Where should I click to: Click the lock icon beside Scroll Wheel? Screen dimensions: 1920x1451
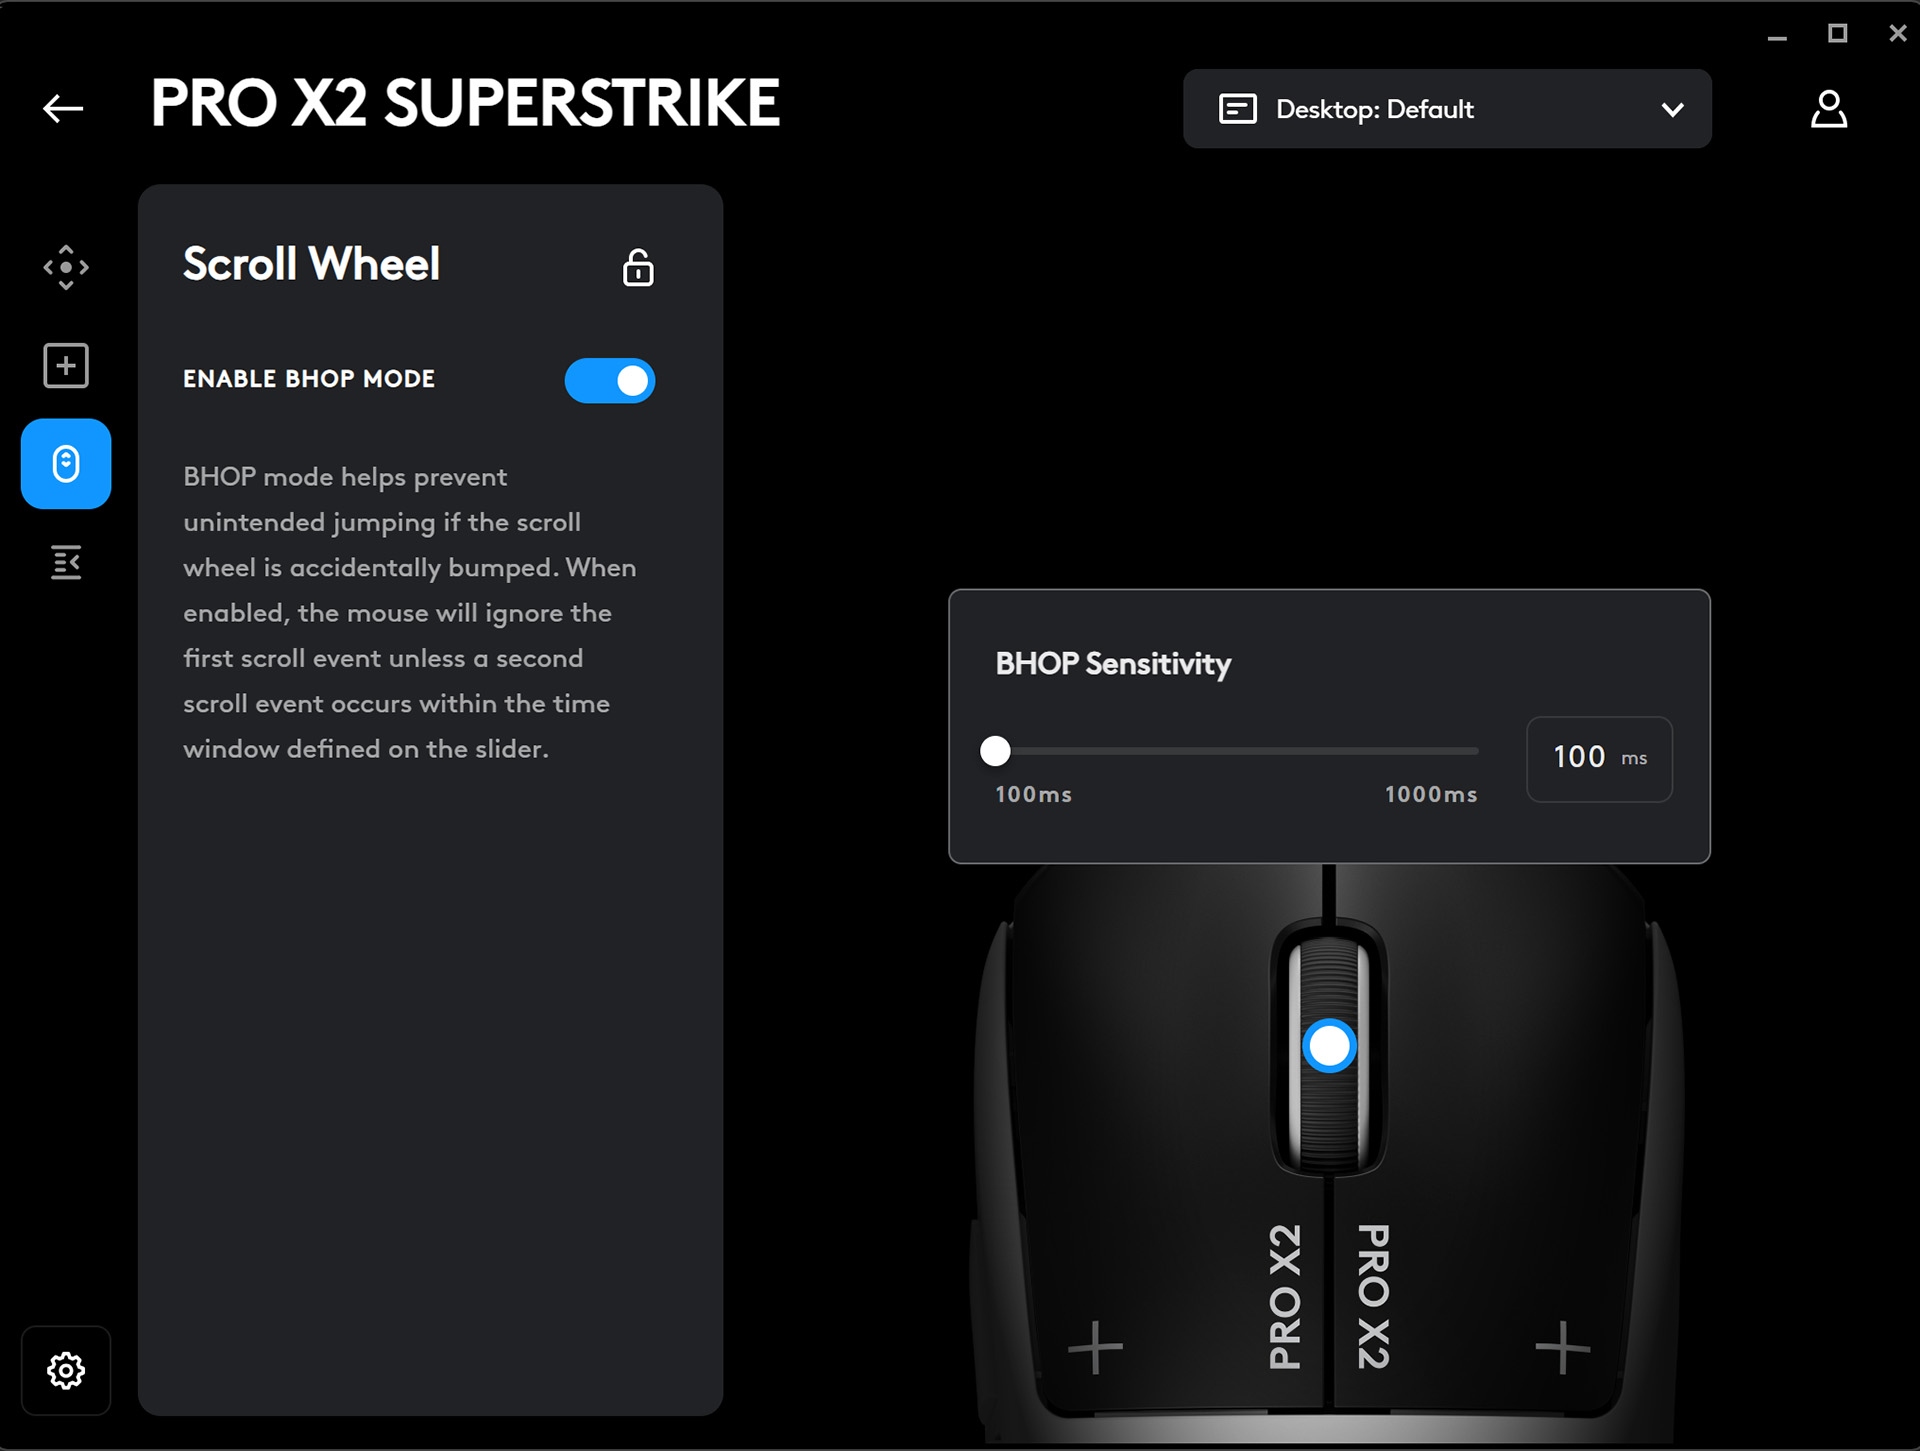click(x=638, y=267)
